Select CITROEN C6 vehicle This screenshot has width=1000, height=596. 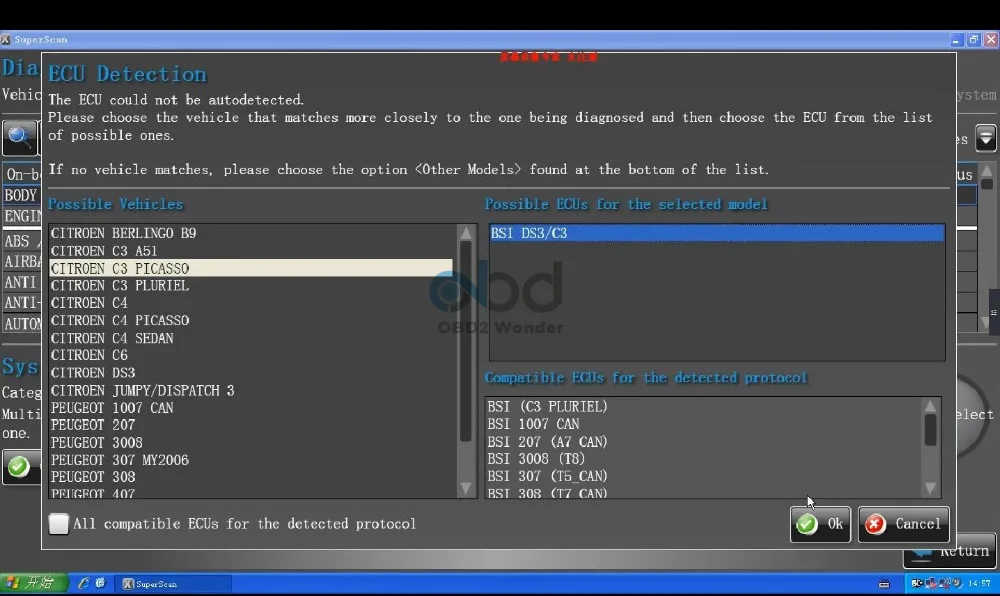tap(251, 355)
